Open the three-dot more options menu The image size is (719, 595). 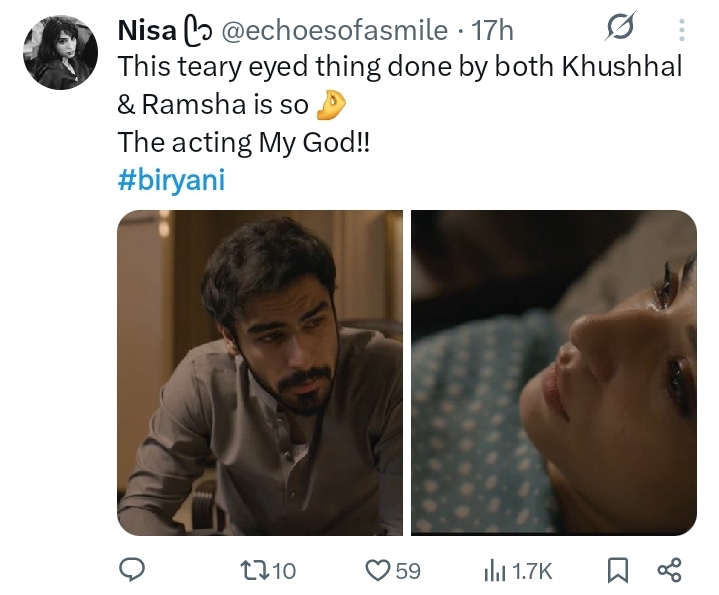(682, 31)
